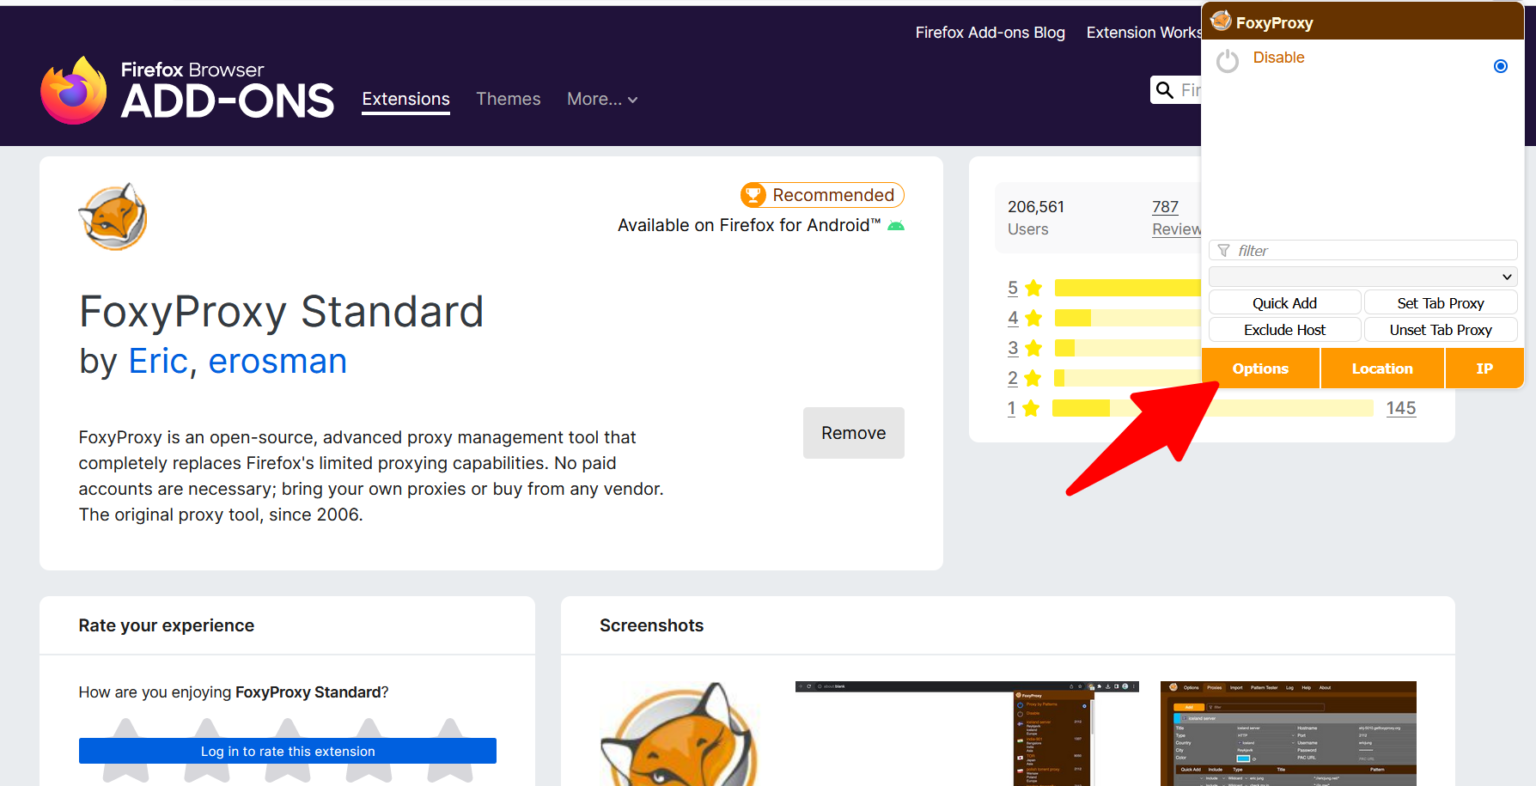Select the Disable radio button
This screenshot has width=1536, height=786.
(1500, 66)
